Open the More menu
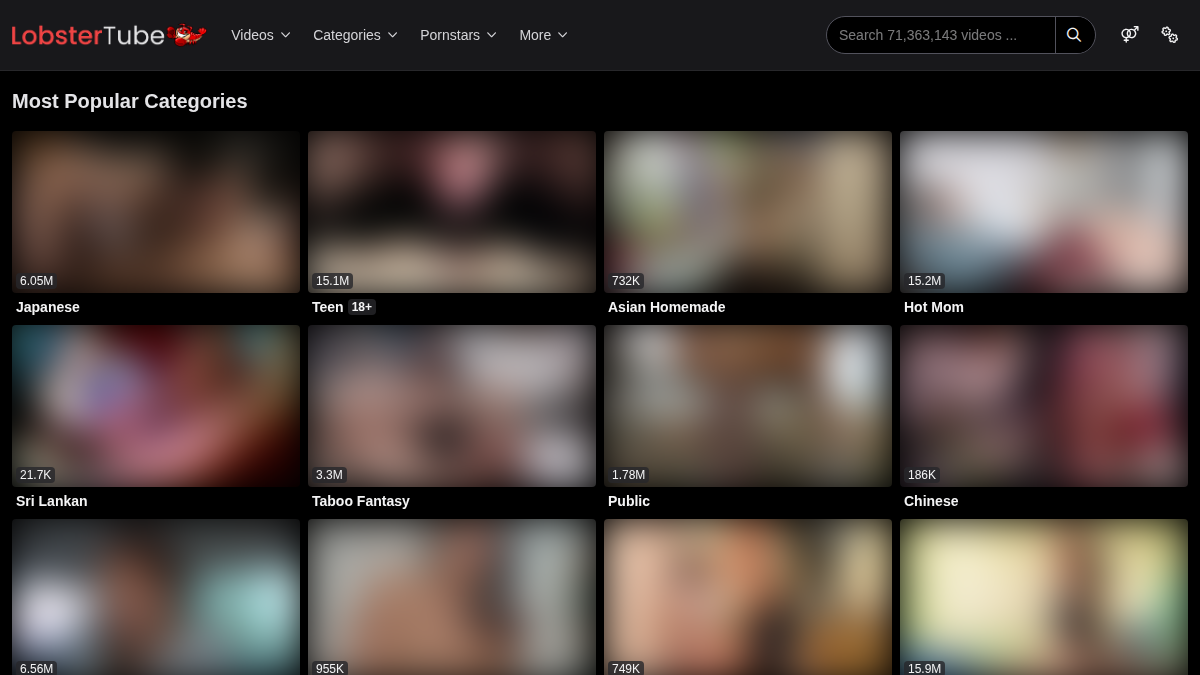Image resolution: width=1200 pixels, height=675 pixels. [543, 35]
